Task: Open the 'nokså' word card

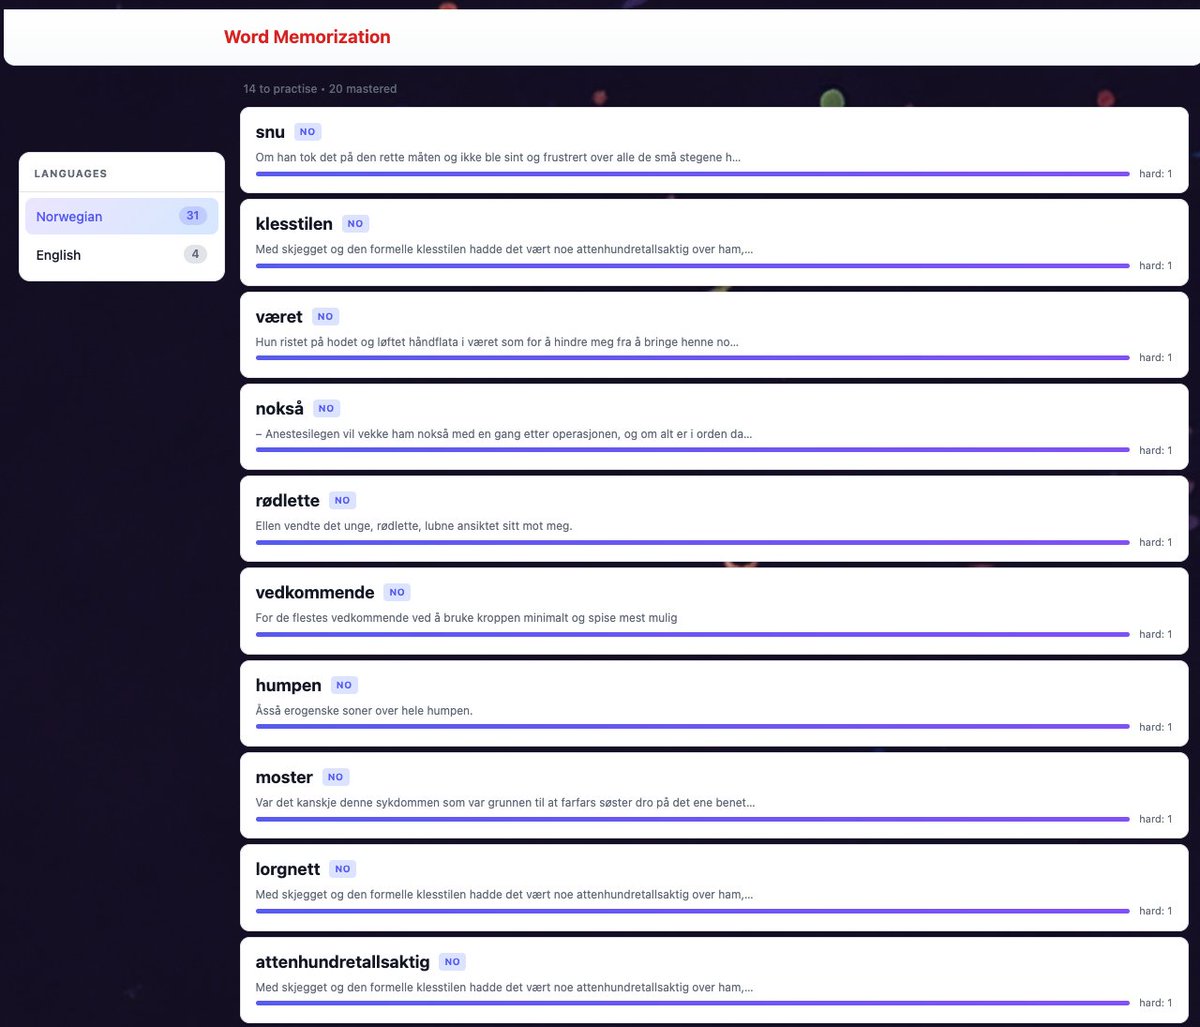Action: [714, 427]
